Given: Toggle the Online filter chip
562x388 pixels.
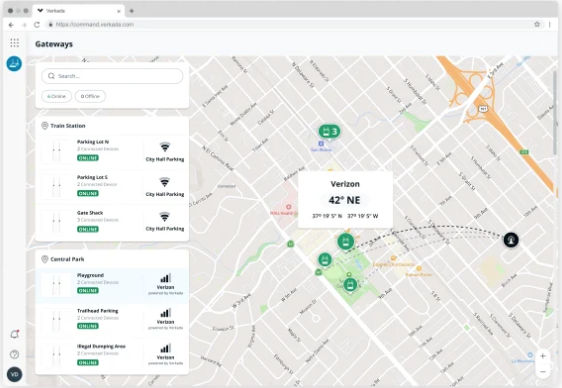Looking at the screenshot, I should [57, 96].
